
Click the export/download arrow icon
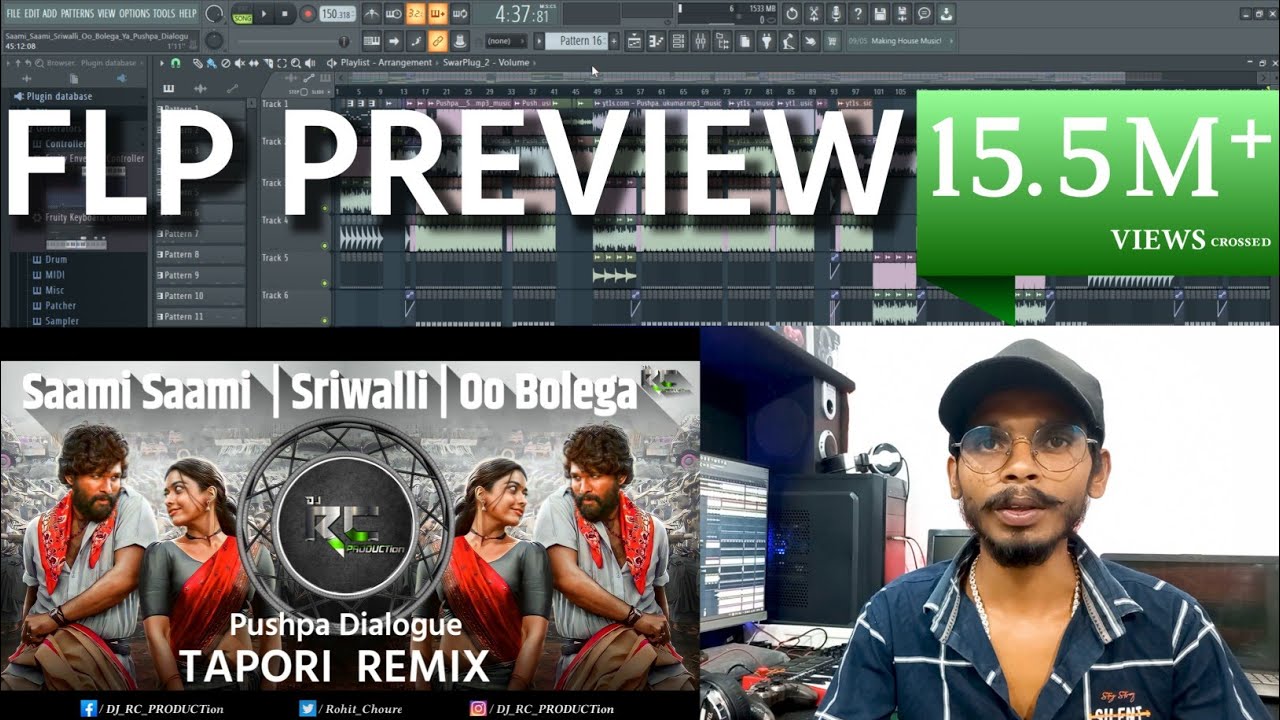pos(946,14)
